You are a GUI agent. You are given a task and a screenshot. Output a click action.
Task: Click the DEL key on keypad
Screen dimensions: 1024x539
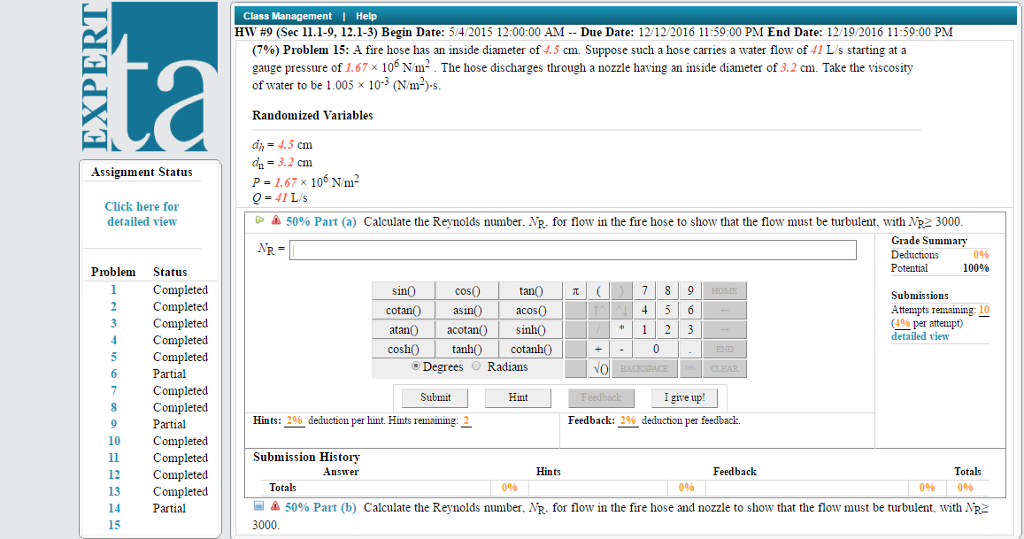click(690, 369)
